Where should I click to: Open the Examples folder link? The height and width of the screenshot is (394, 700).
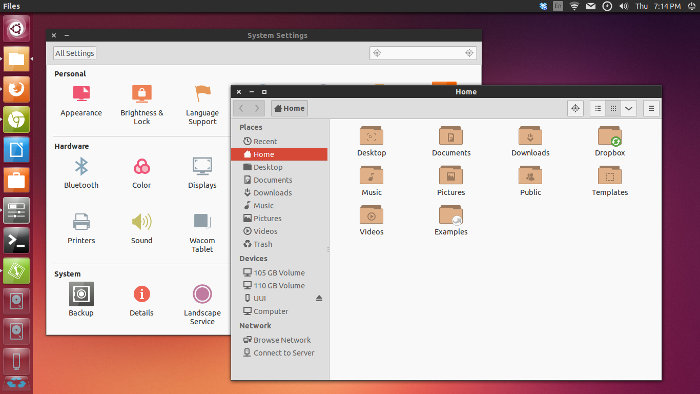451,220
